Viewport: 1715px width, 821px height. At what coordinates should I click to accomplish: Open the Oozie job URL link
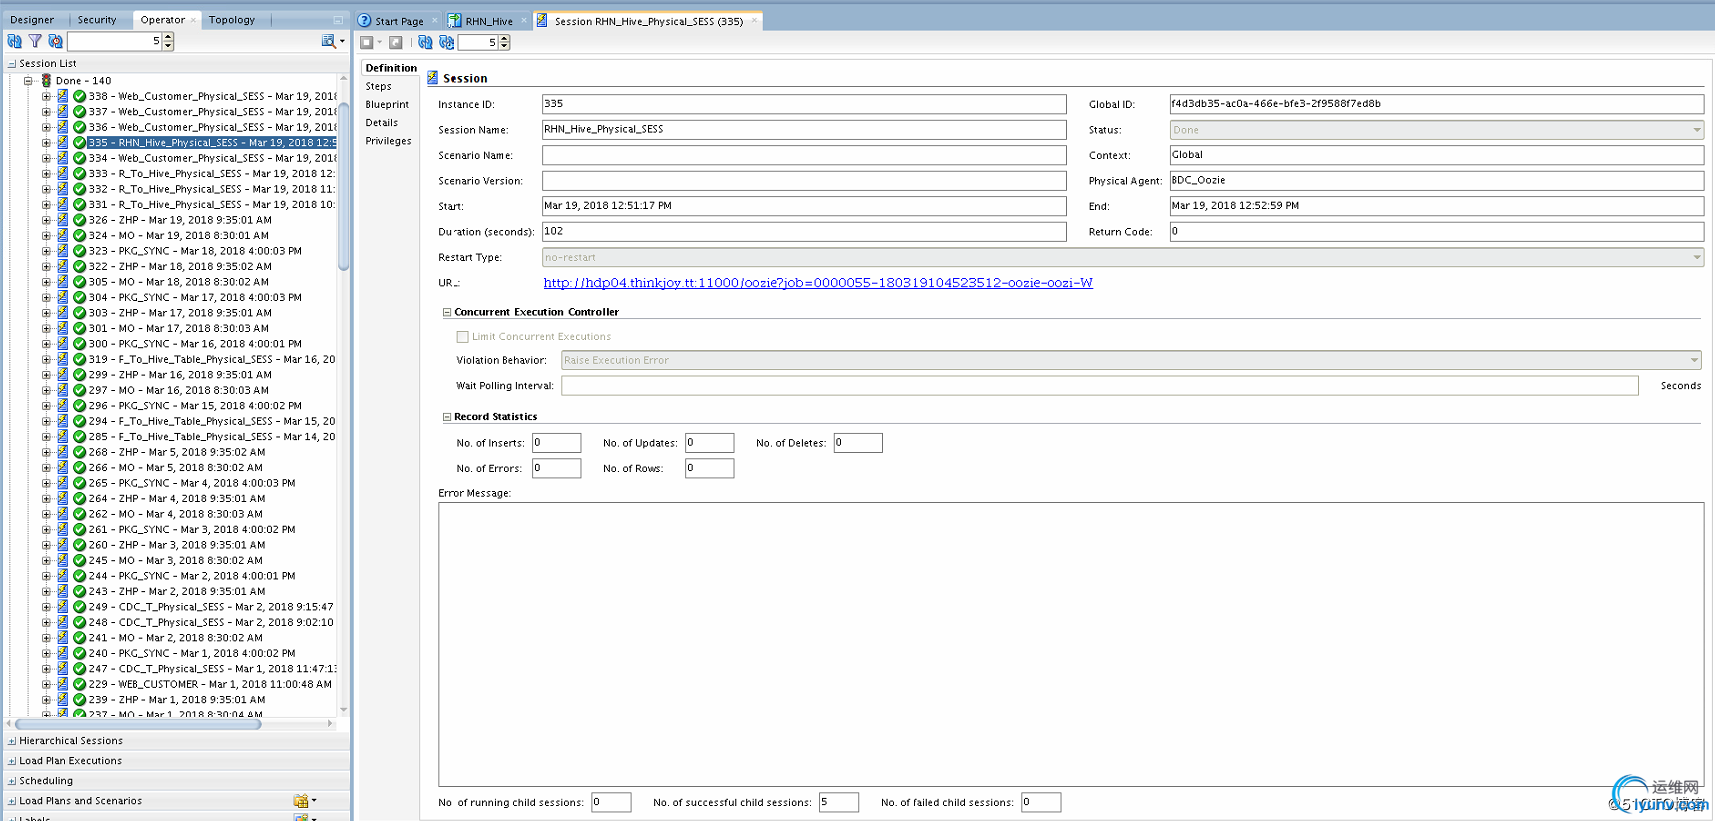[817, 283]
